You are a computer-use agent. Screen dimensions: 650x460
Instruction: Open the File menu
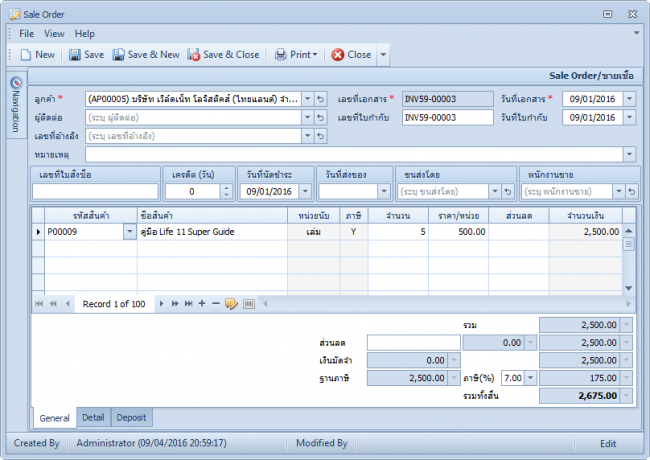coord(27,34)
